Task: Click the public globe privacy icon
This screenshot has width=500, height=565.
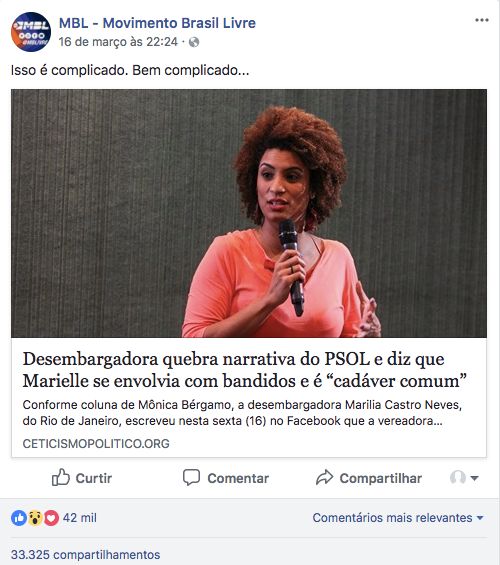Action: click(x=194, y=42)
